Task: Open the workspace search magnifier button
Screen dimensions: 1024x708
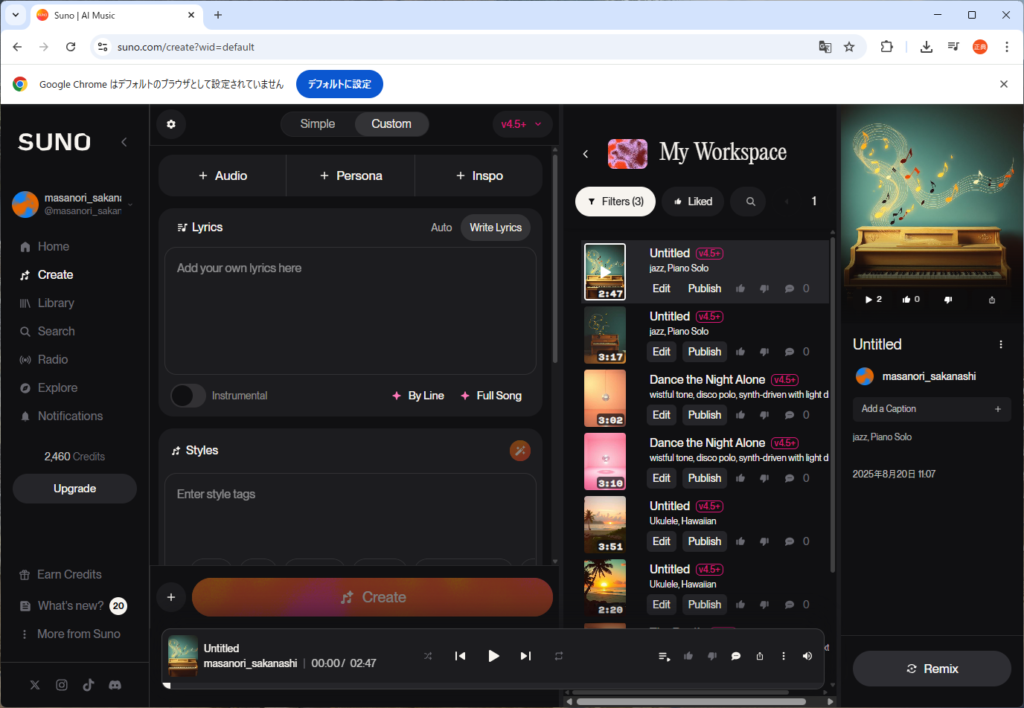Action: (749, 201)
